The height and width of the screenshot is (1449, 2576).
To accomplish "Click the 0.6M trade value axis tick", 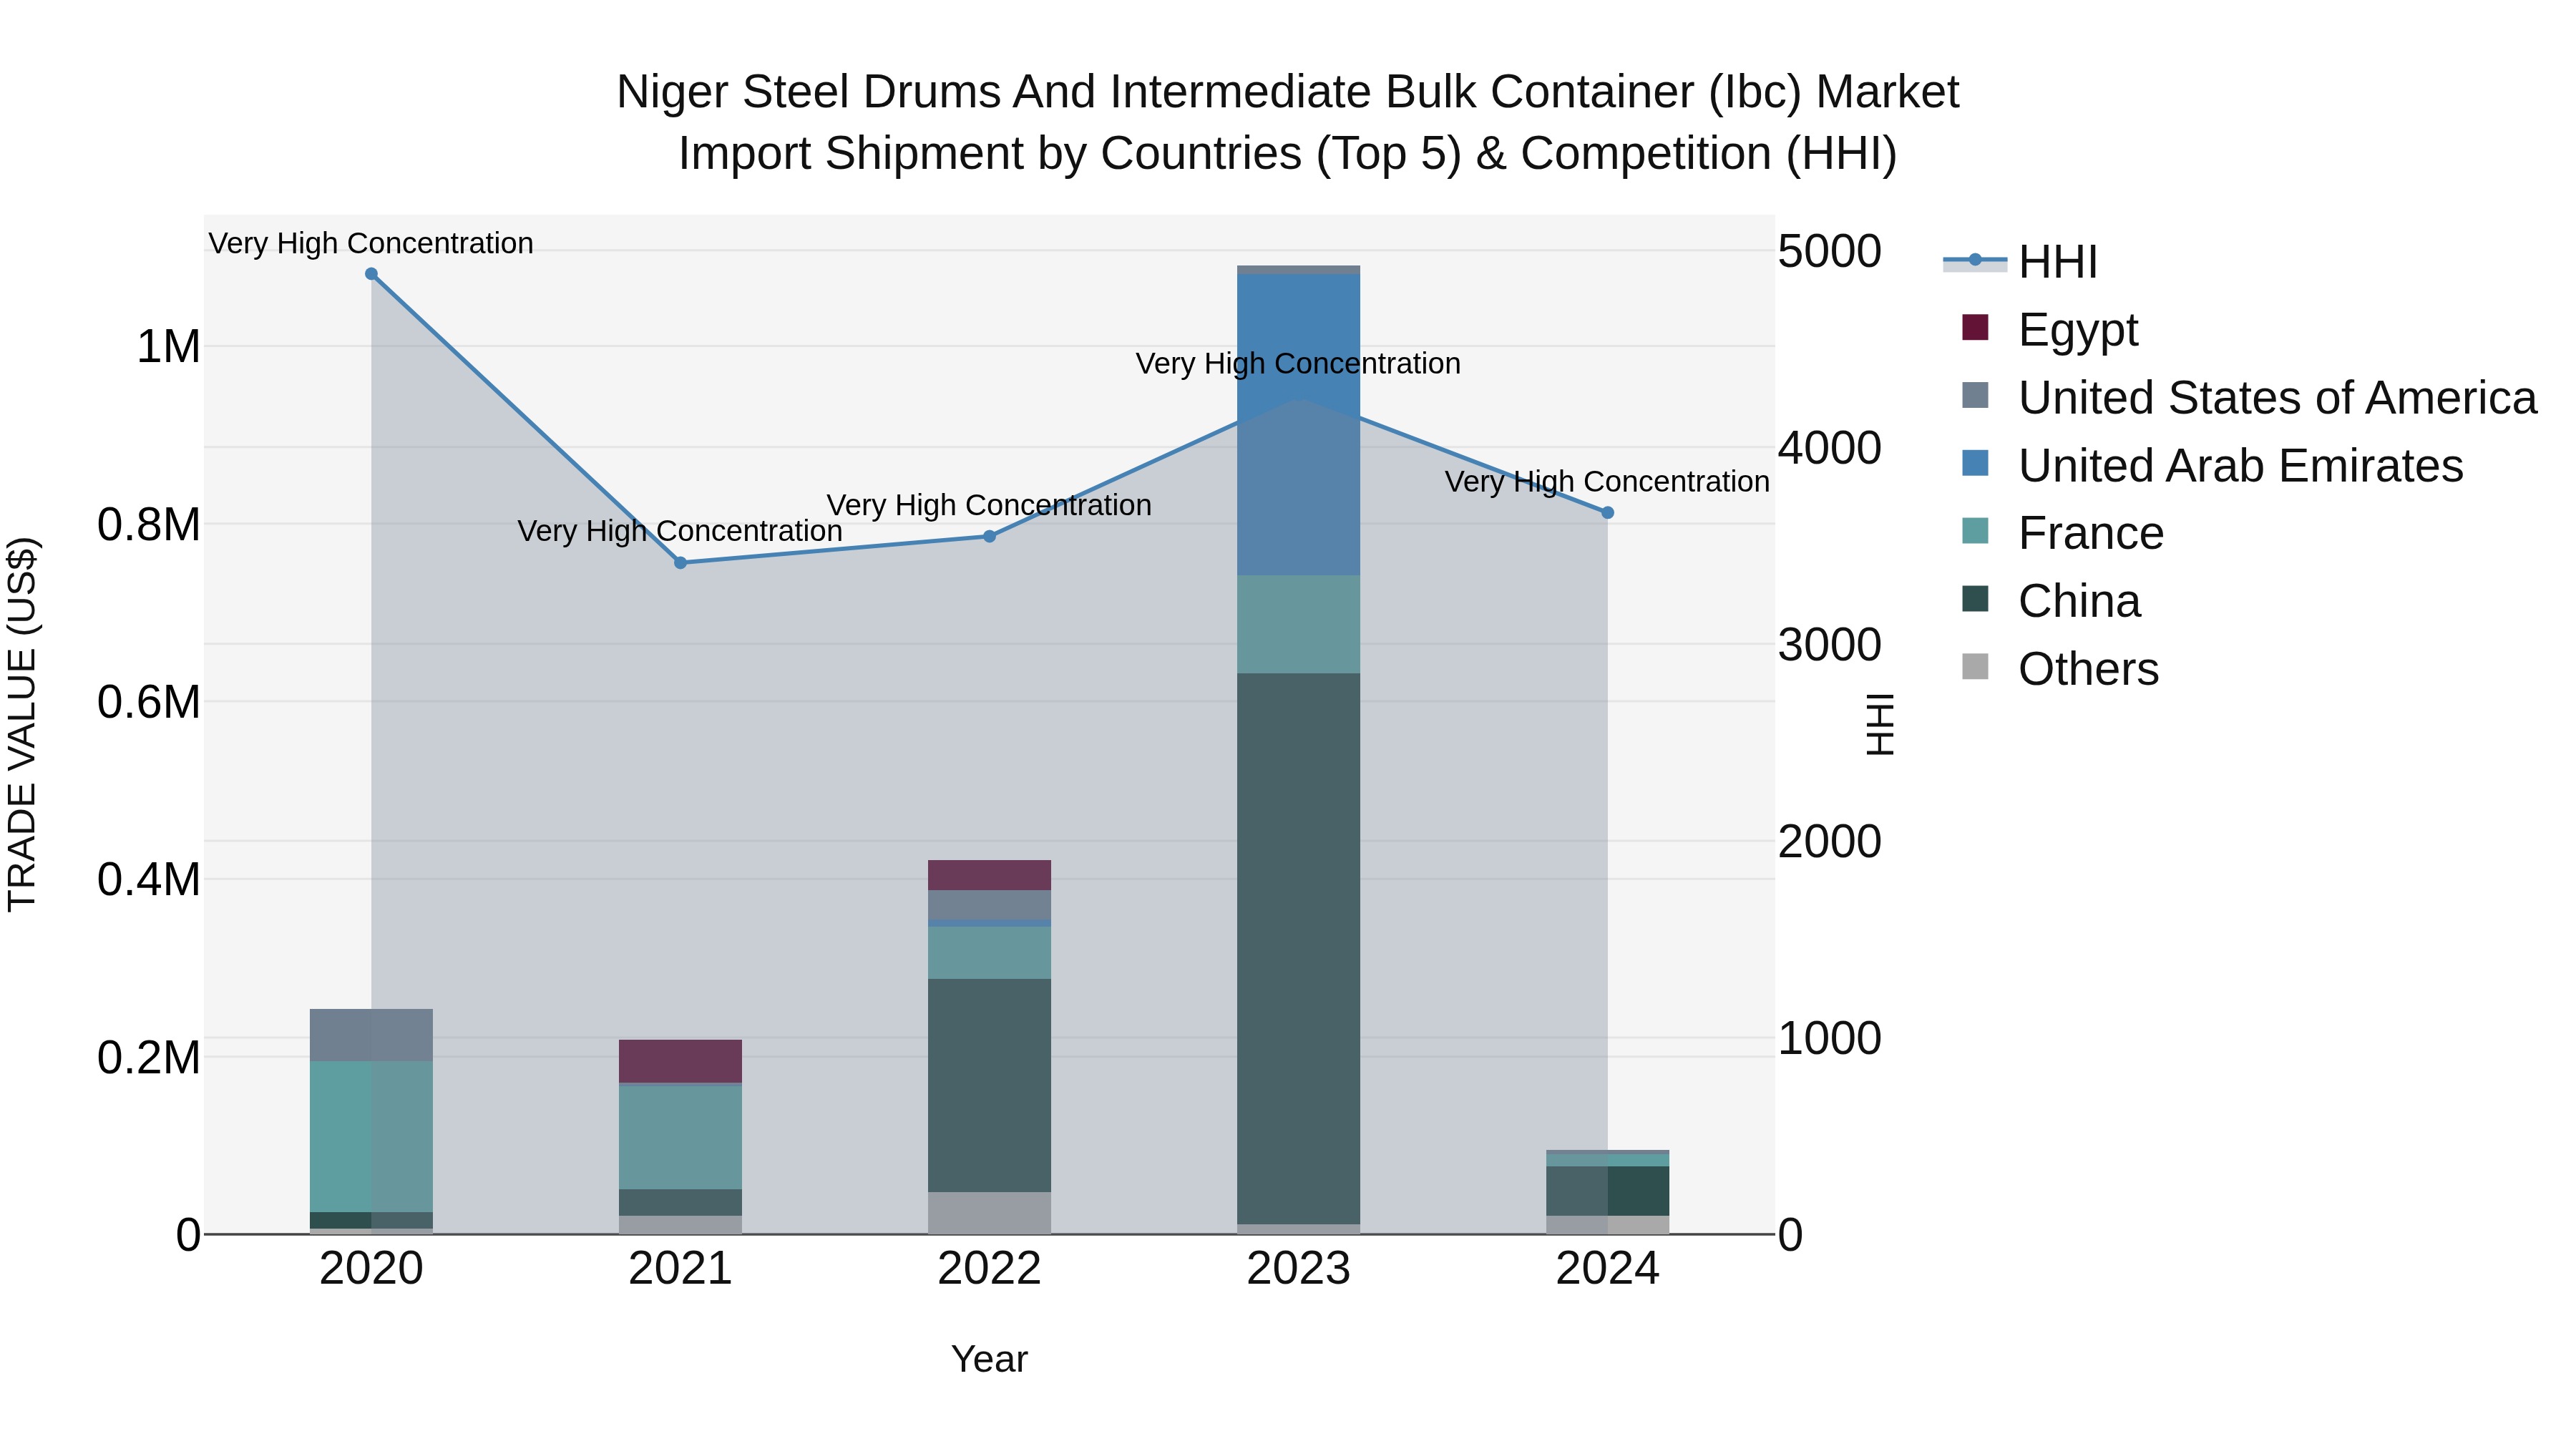I will click(149, 703).
